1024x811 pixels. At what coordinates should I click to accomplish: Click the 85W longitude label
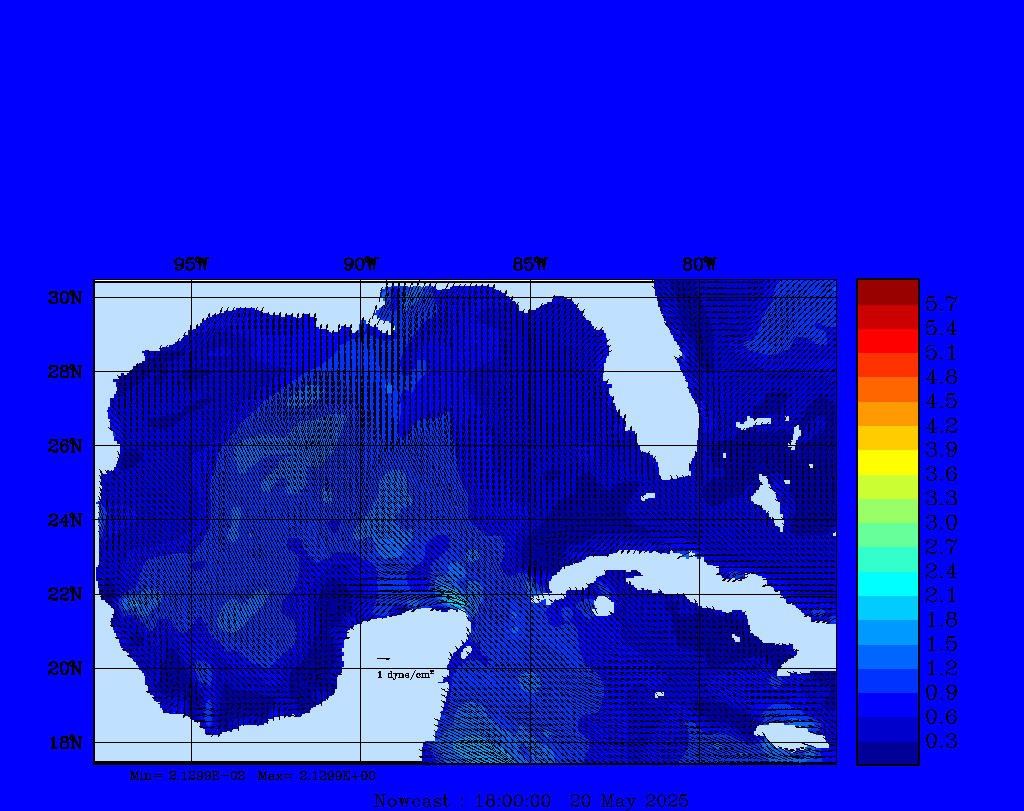pyautogui.click(x=529, y=265)
